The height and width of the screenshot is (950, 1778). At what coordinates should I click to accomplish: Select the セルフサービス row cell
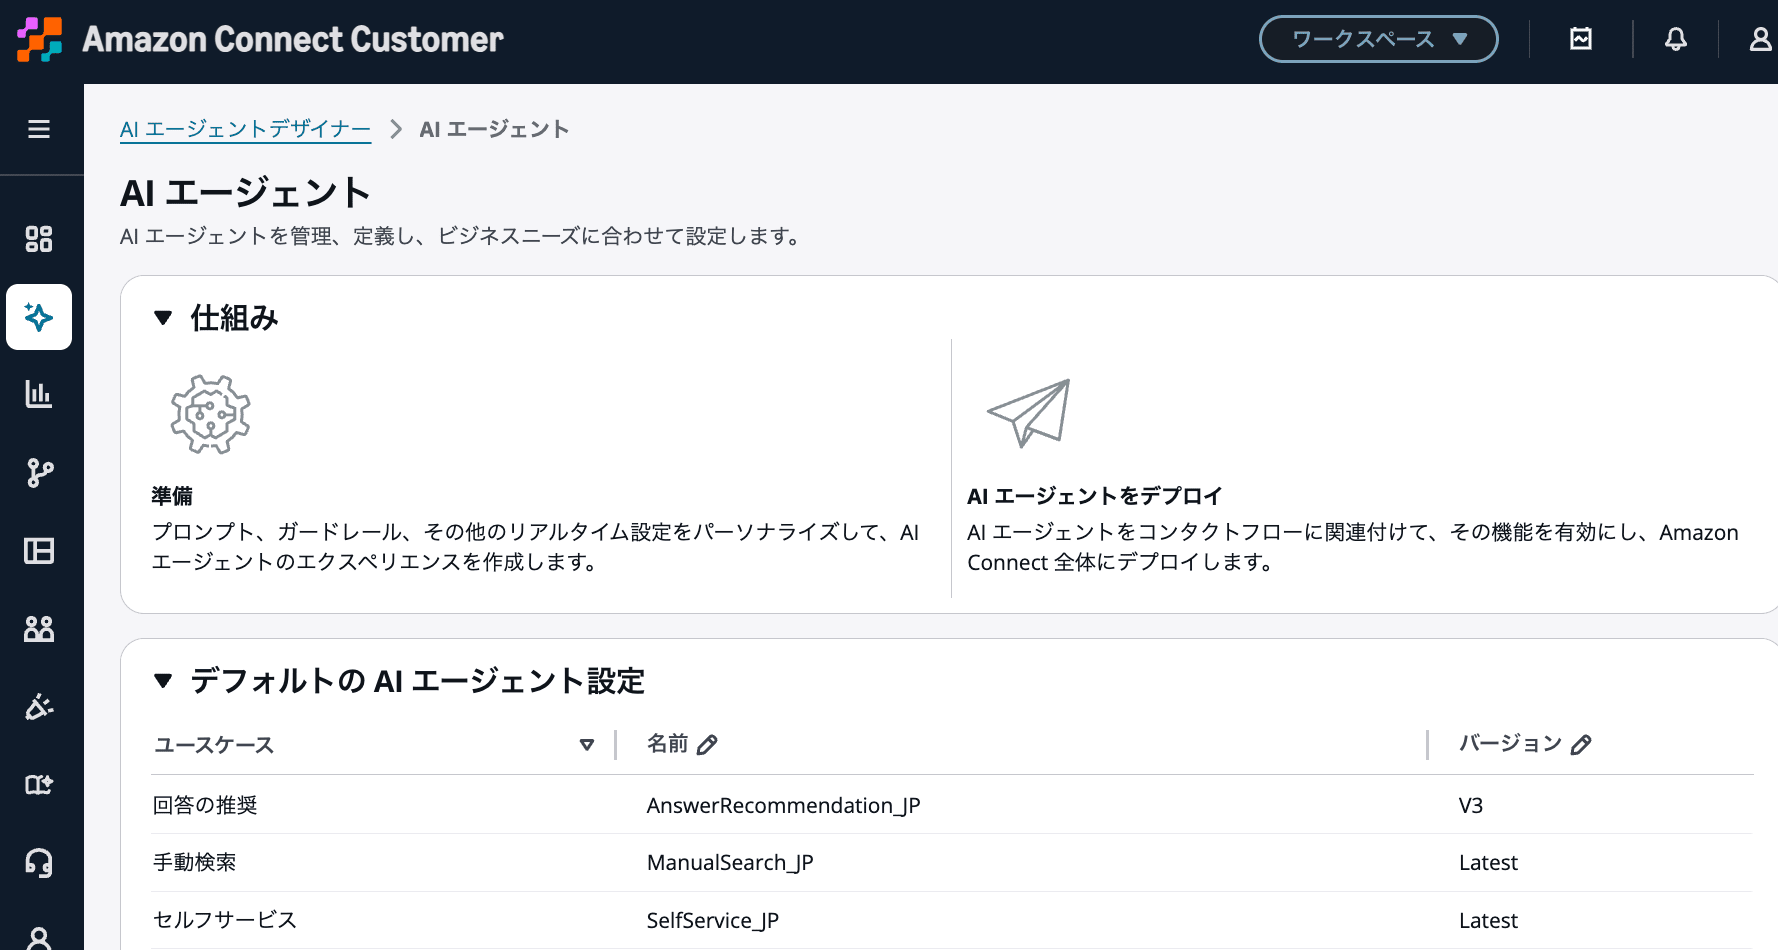coord(225,920)
